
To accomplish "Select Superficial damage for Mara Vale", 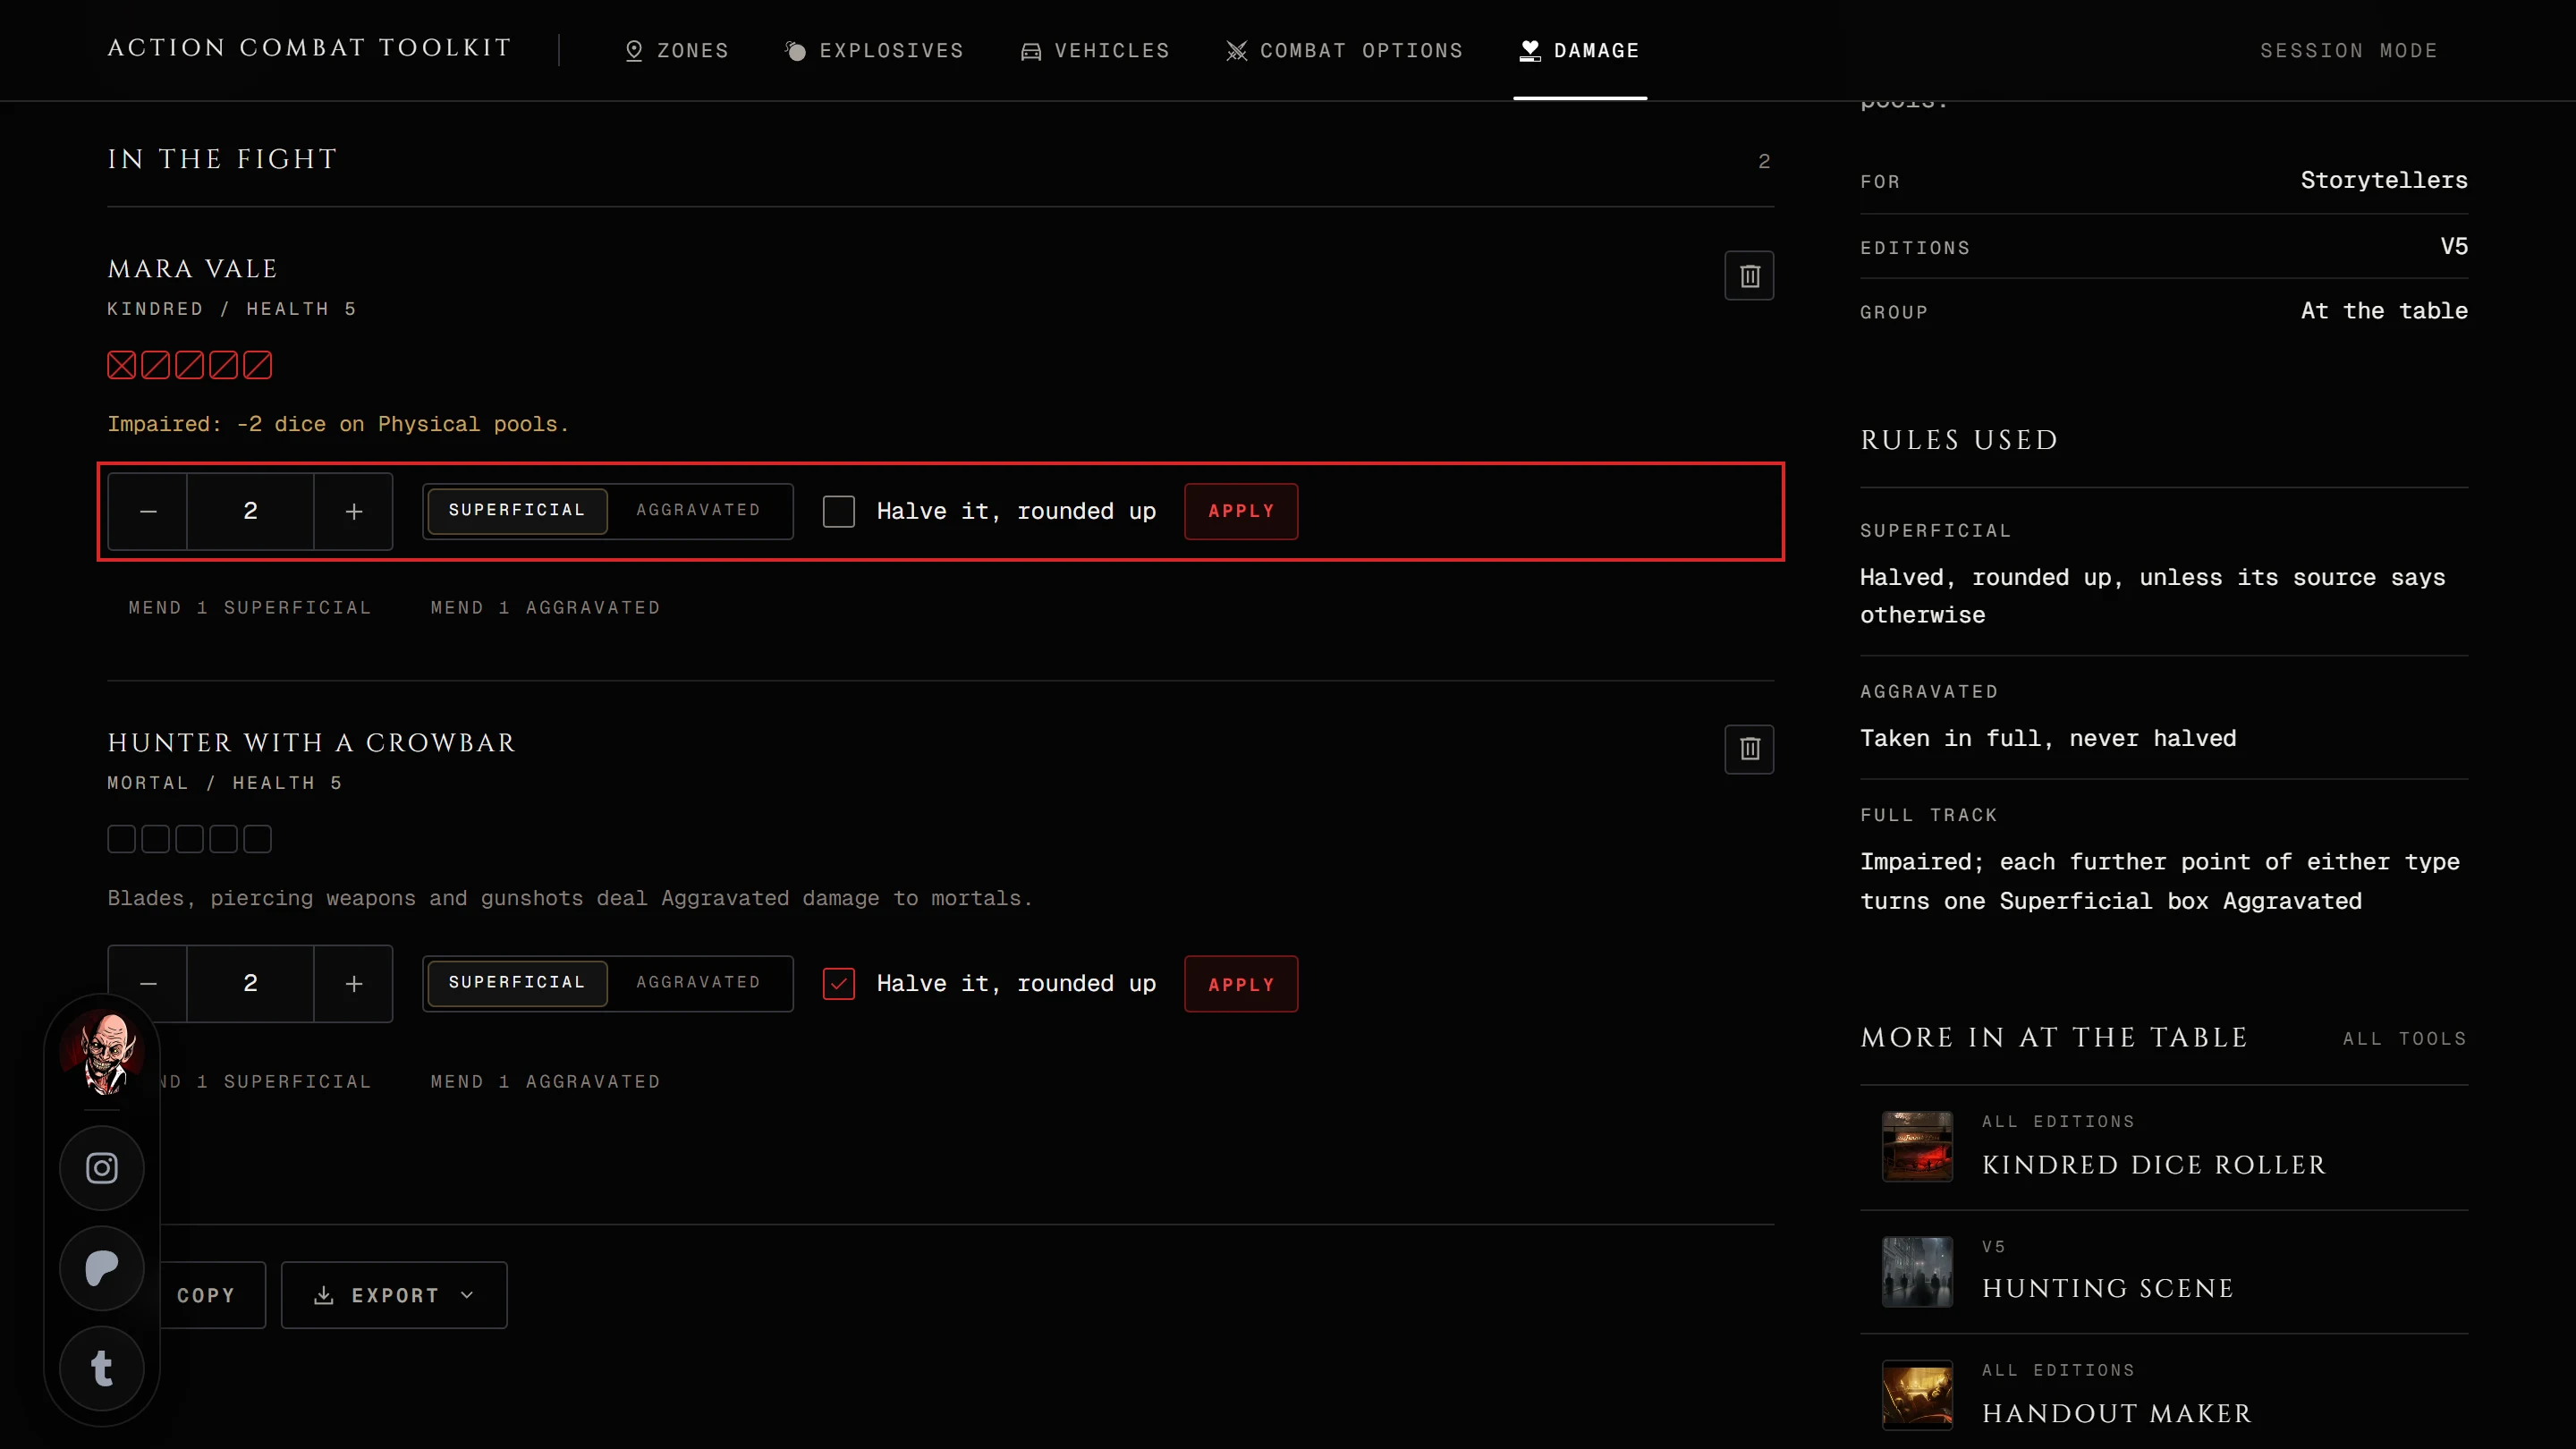I will (x=517, y=511).
